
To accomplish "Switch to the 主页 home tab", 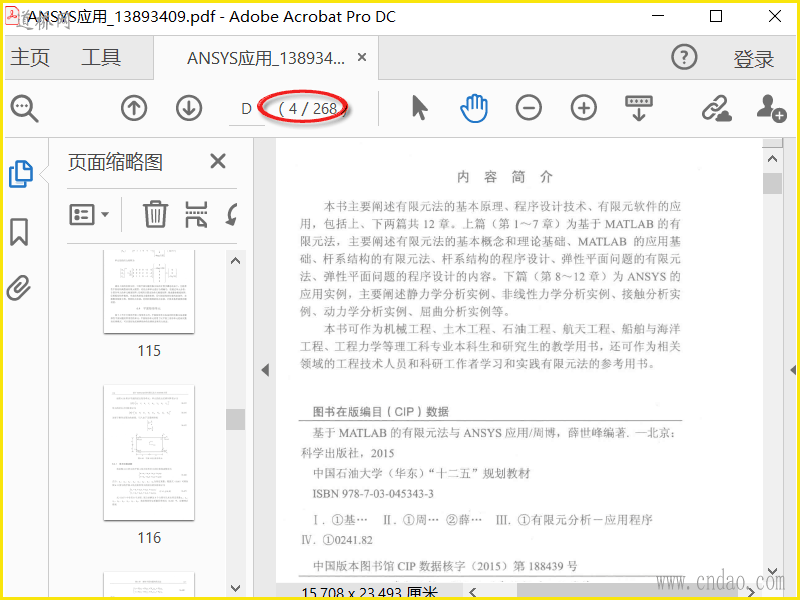I will pos(30,57).
